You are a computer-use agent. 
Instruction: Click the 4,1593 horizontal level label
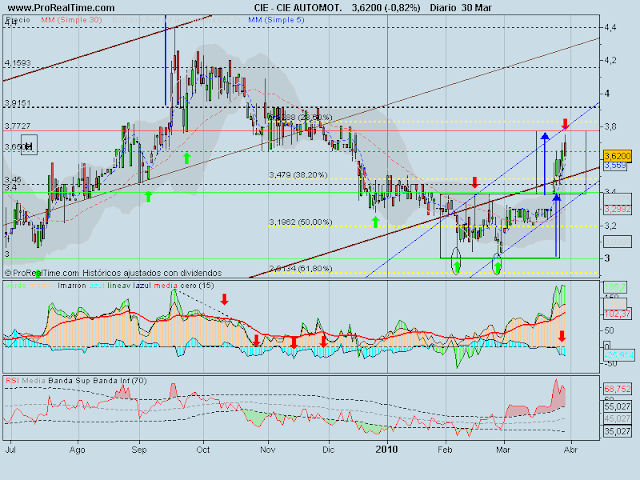tap(18, 63)
